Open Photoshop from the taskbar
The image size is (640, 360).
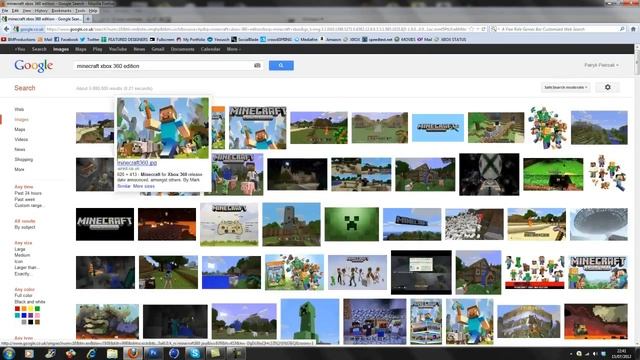tap(153, 353)
